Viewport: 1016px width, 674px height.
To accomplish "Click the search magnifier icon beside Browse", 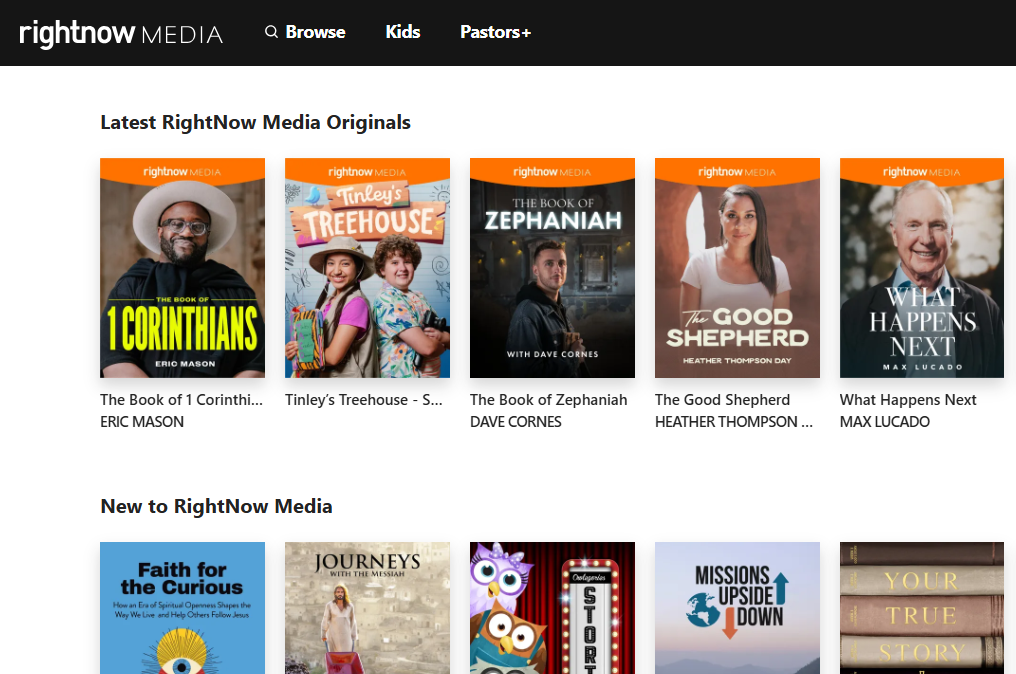I will [x=271, y=32].
